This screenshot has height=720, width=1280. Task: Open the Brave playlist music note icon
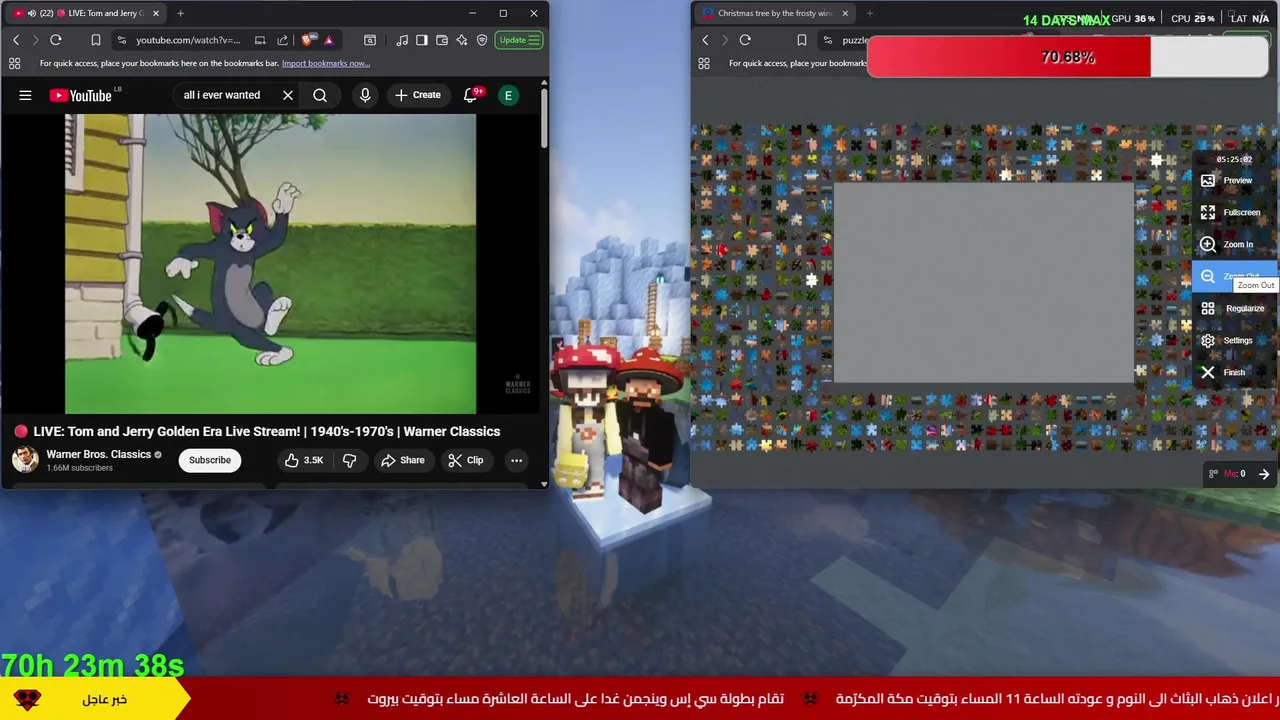[402, 40]
